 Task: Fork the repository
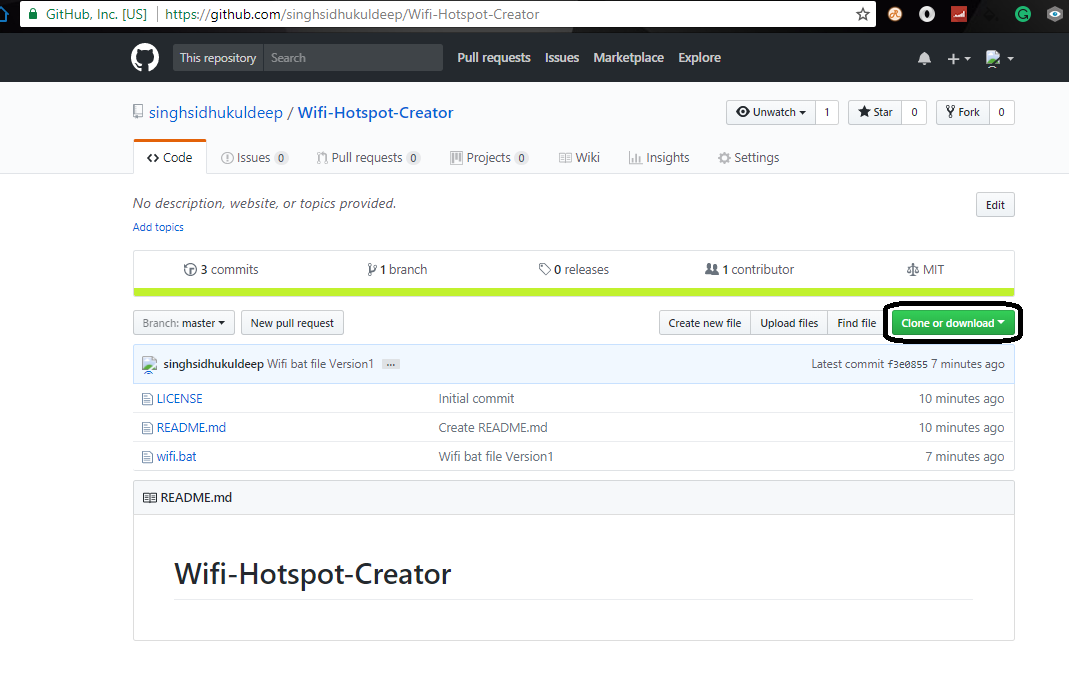(963, 113)
